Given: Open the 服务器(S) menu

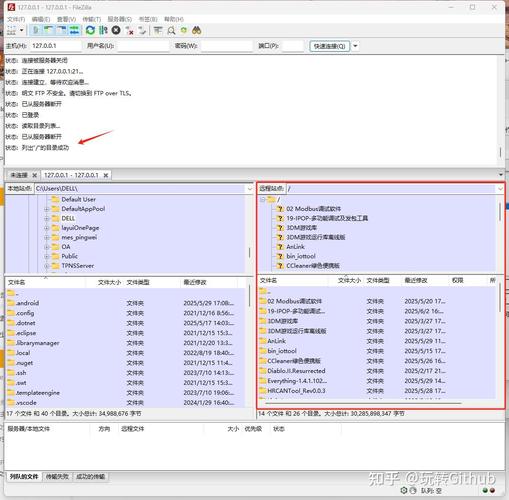Looking at the screenshot, I should [120, 19].
